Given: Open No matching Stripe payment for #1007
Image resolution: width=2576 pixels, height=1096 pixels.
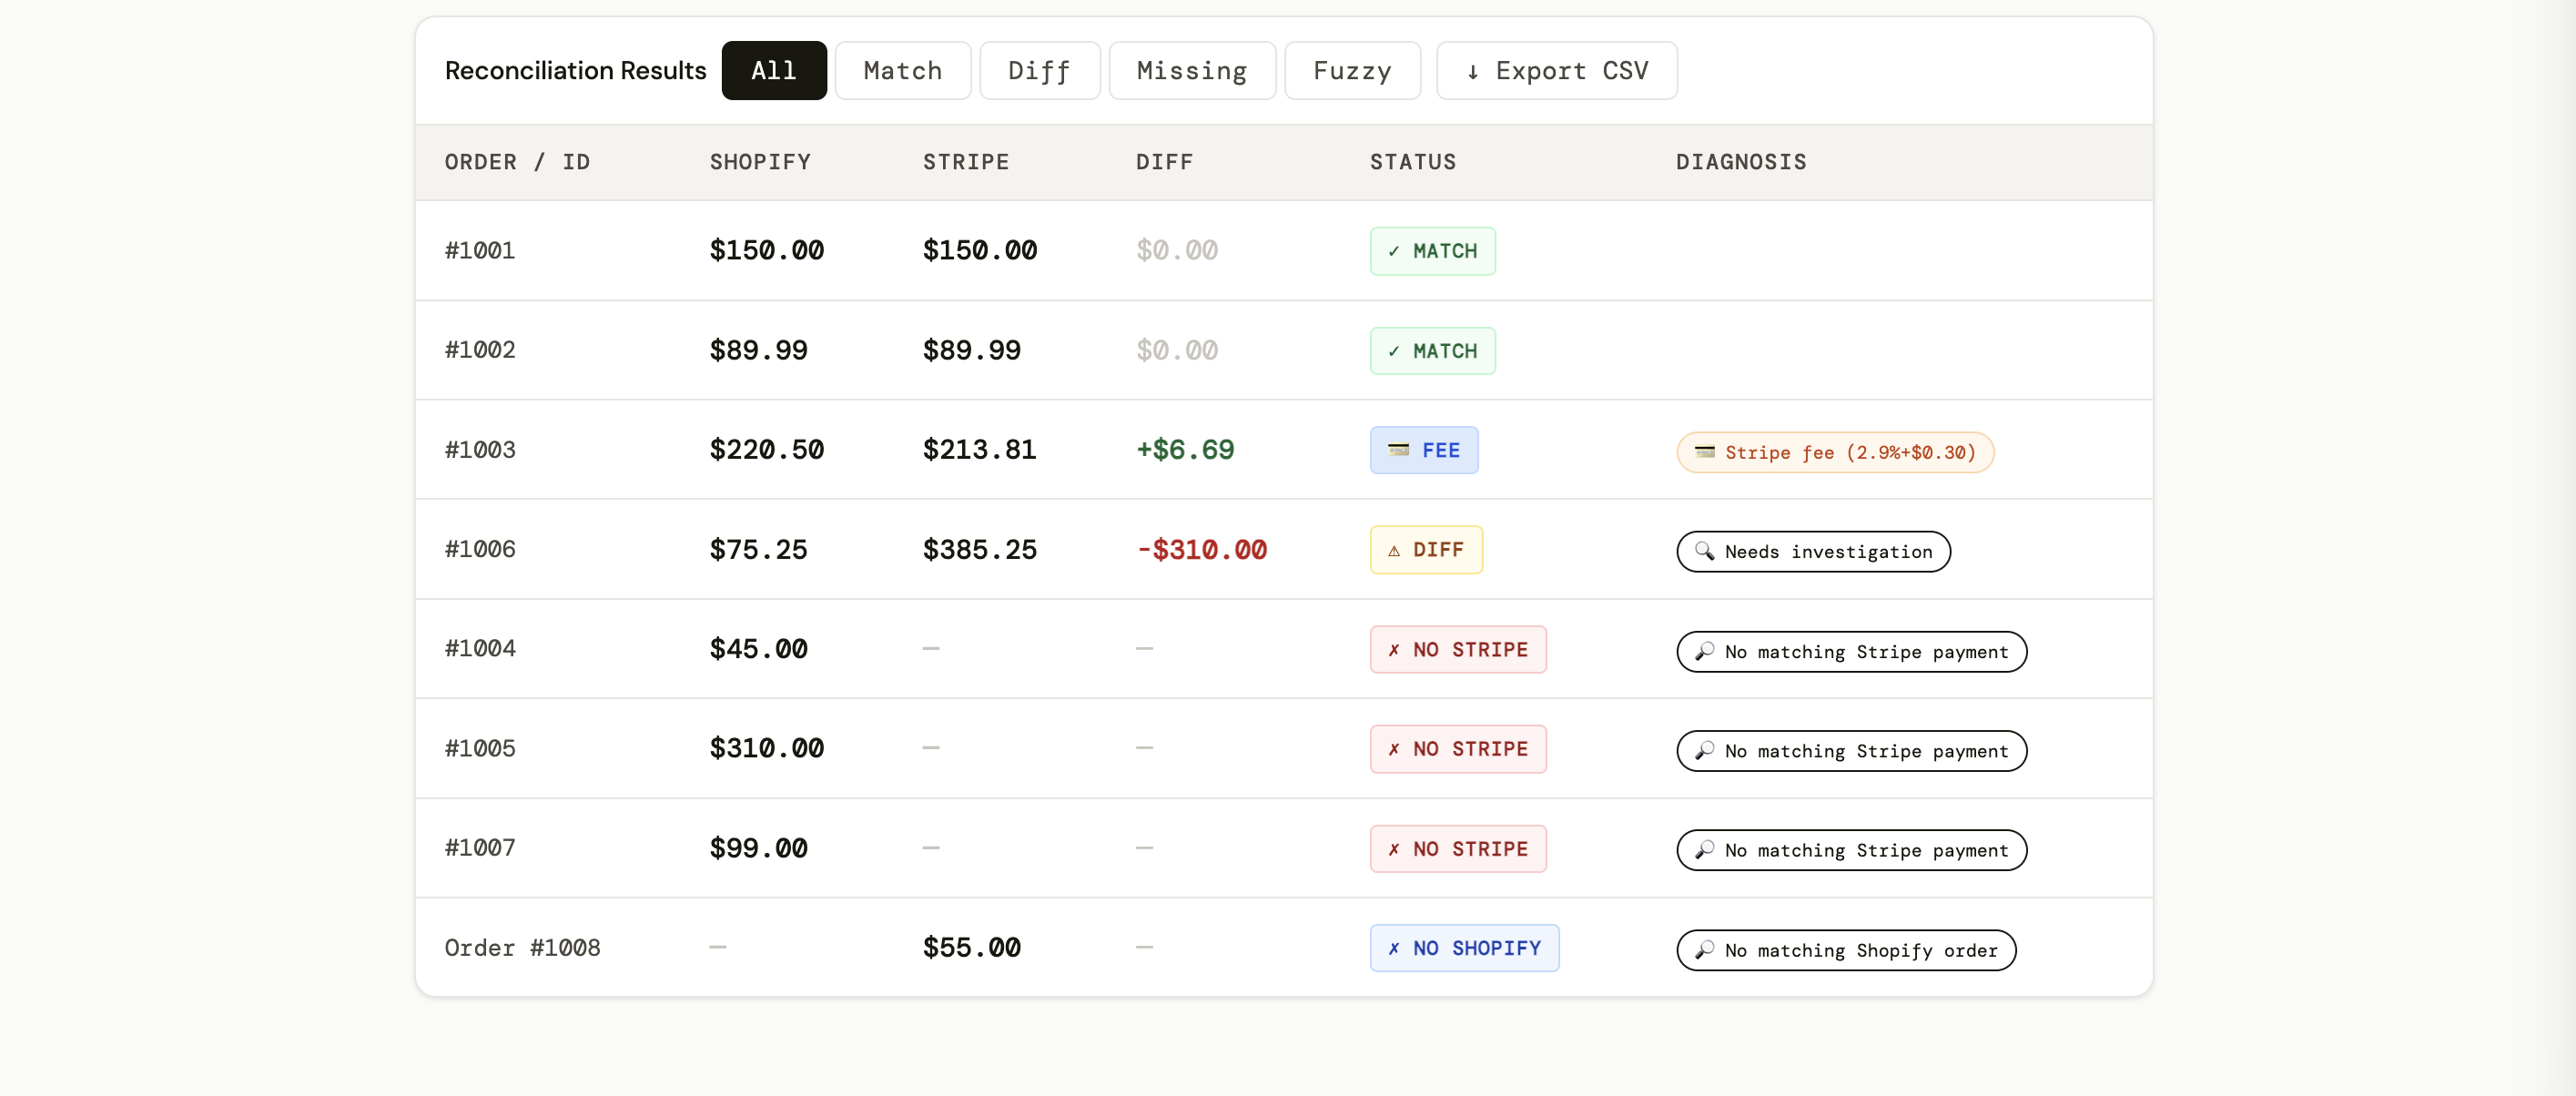Looking at the screenshot, I should [x=1851, y=850].
